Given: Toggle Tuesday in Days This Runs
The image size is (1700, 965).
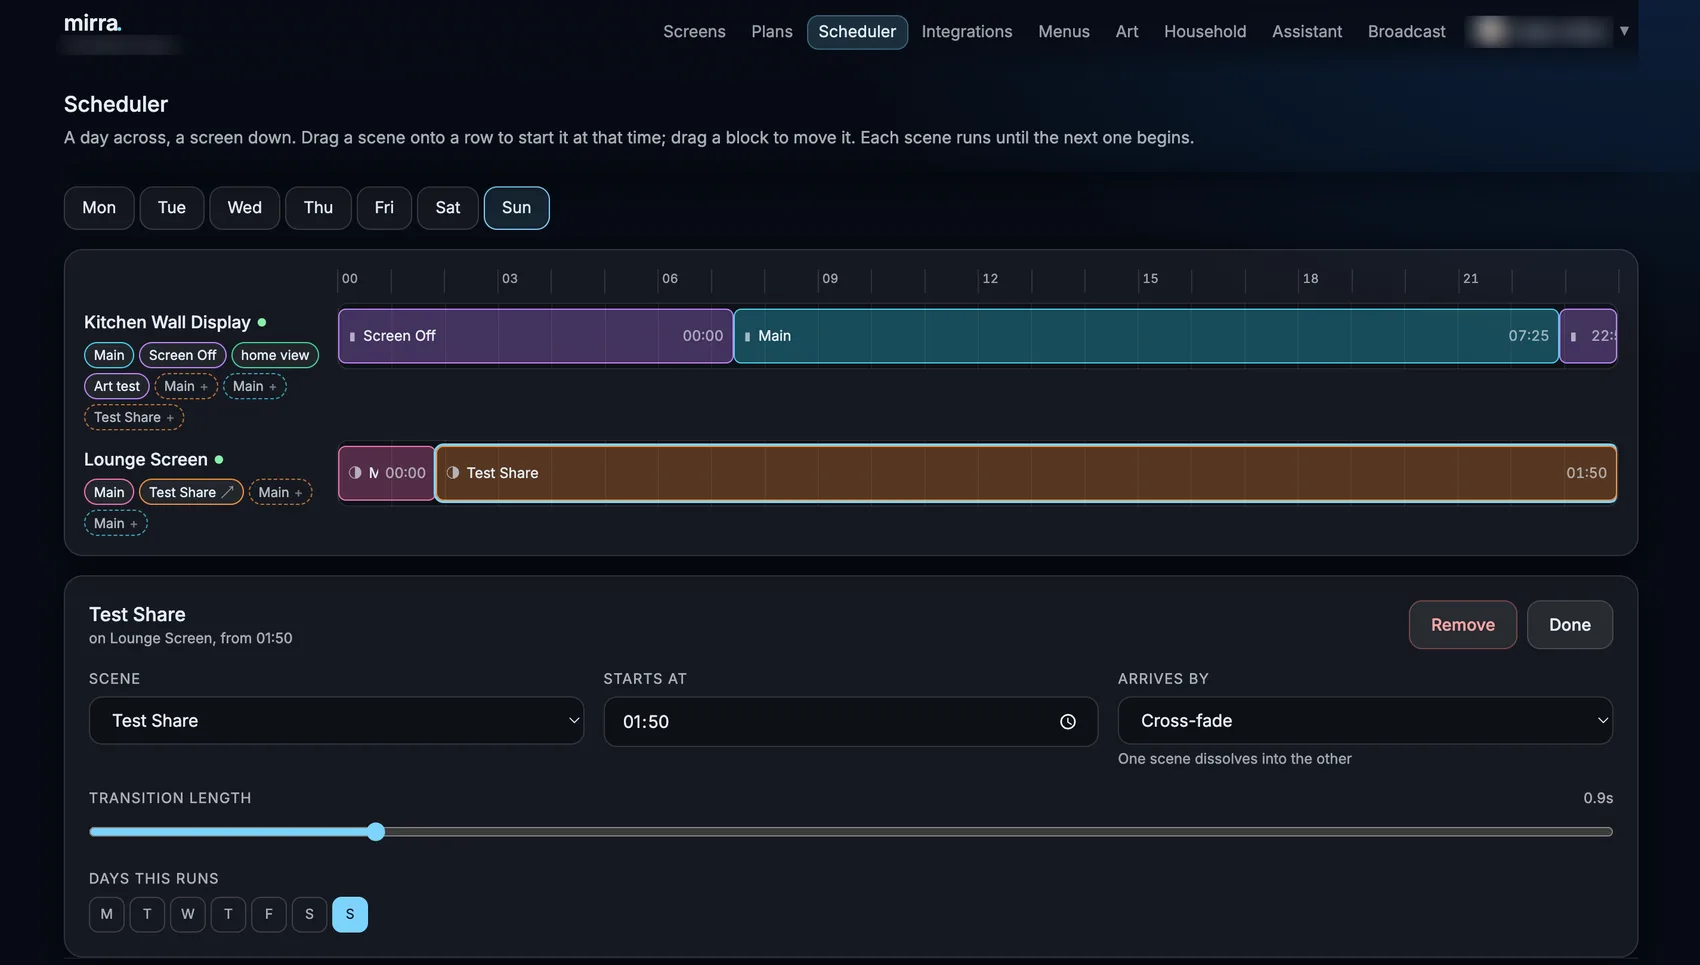Looking at the screenshot, I should coord(147,914).
